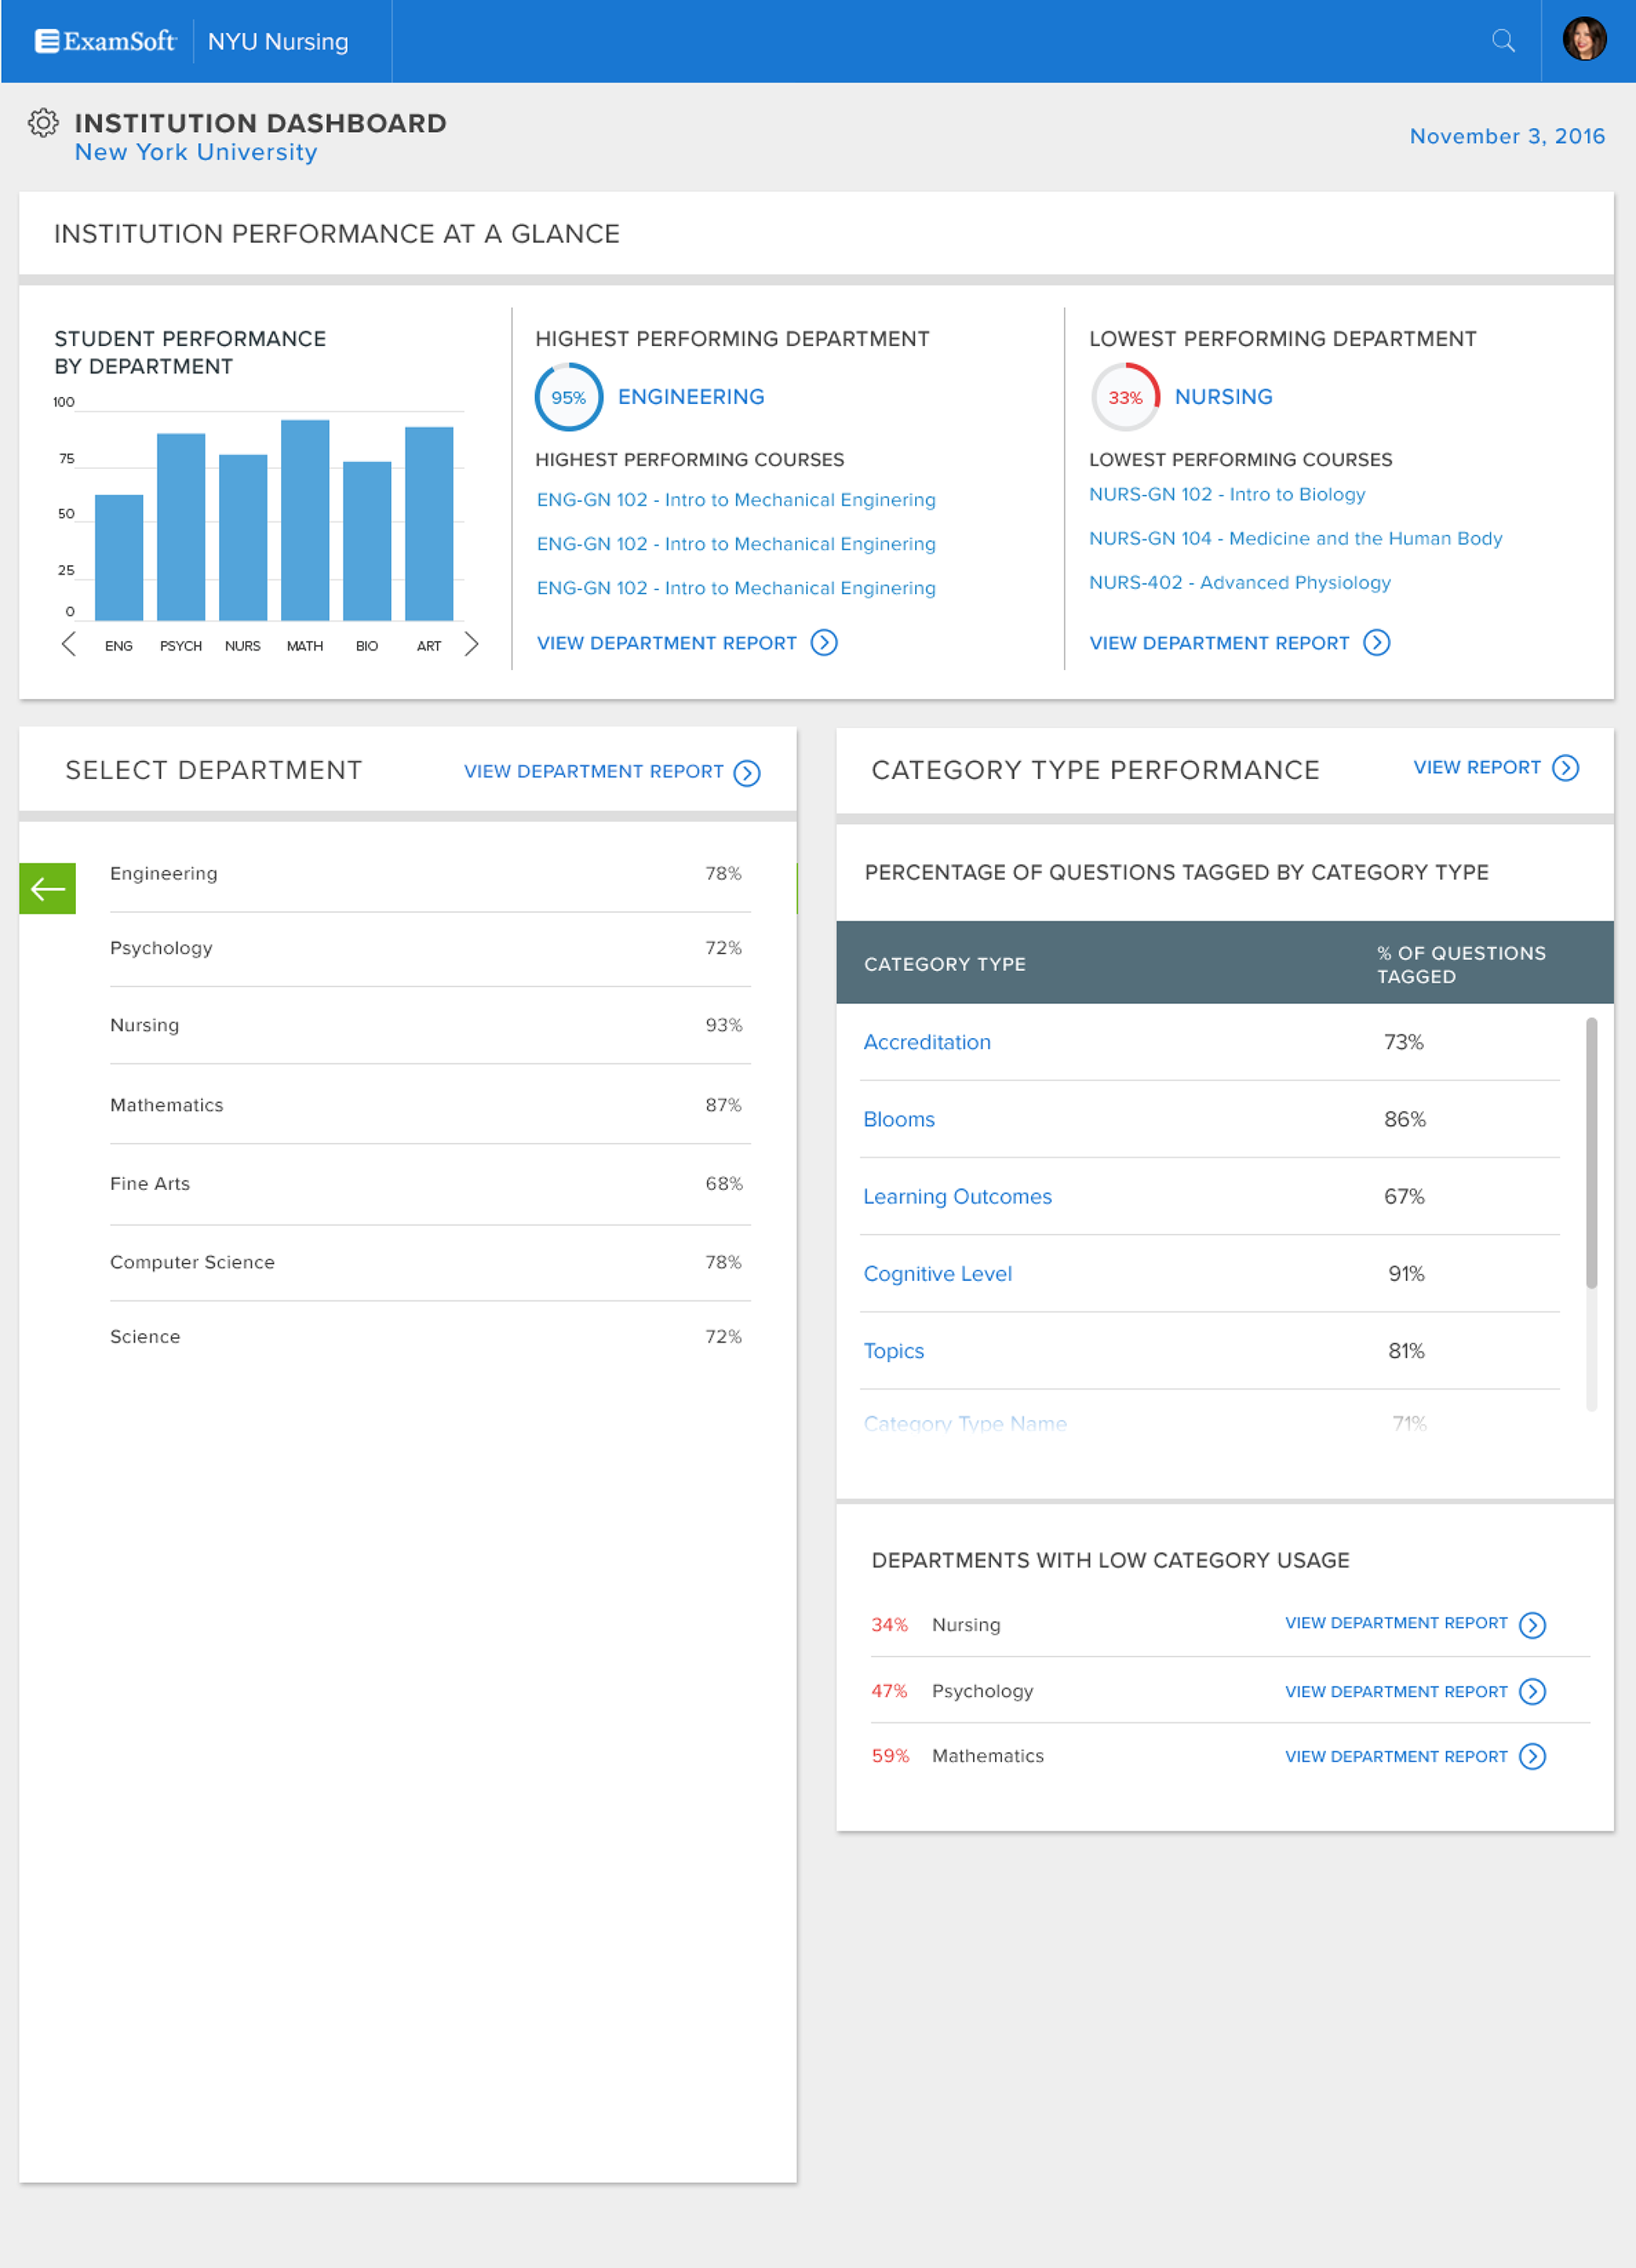The height and width of the screenshot is (2268, 1636).
Task: Select NYU Nursing in the header
Action: click(x=278, y=42)
